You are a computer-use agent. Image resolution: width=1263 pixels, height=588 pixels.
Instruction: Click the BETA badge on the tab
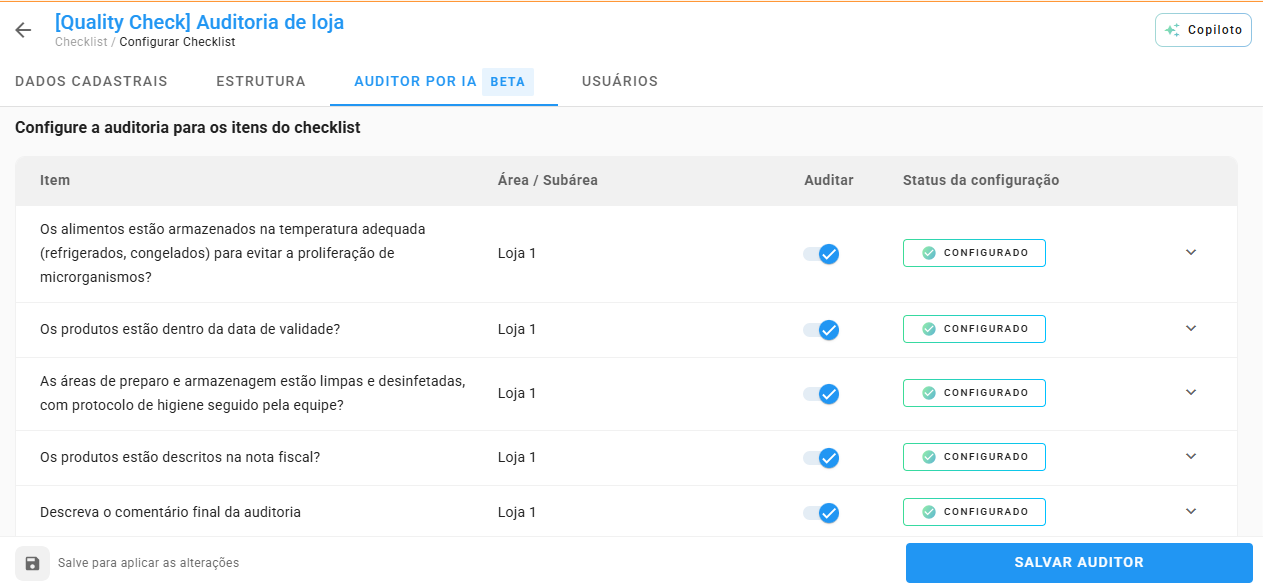click(x=508, y=82)
